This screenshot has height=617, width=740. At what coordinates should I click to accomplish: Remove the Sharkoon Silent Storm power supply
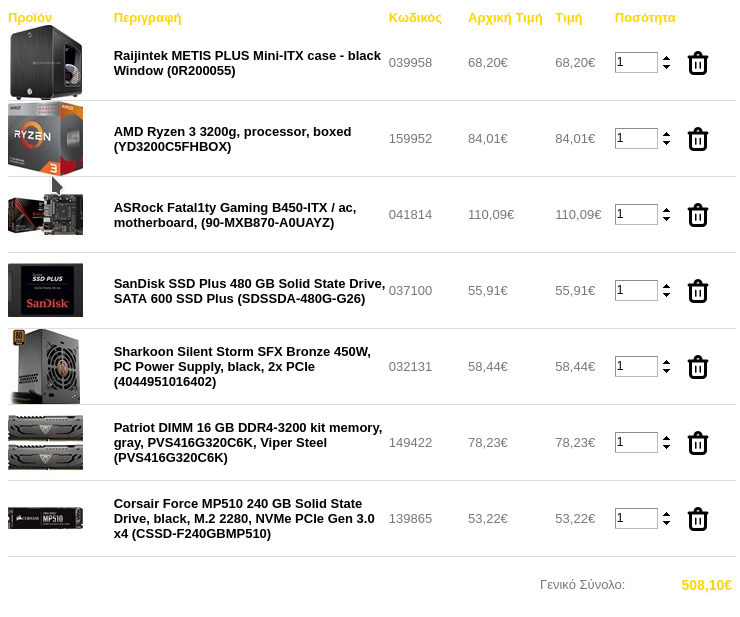(x=698, y=367)
